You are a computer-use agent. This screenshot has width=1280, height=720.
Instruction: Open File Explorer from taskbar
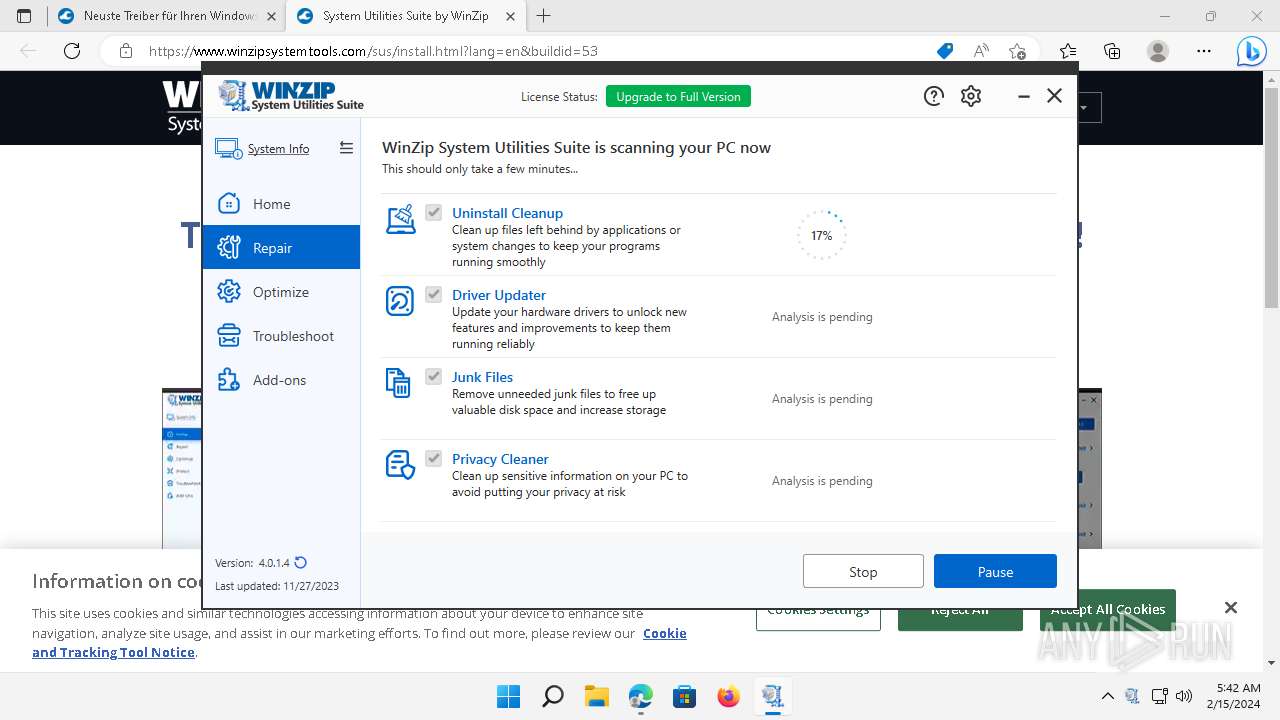[x=596, y=696]
